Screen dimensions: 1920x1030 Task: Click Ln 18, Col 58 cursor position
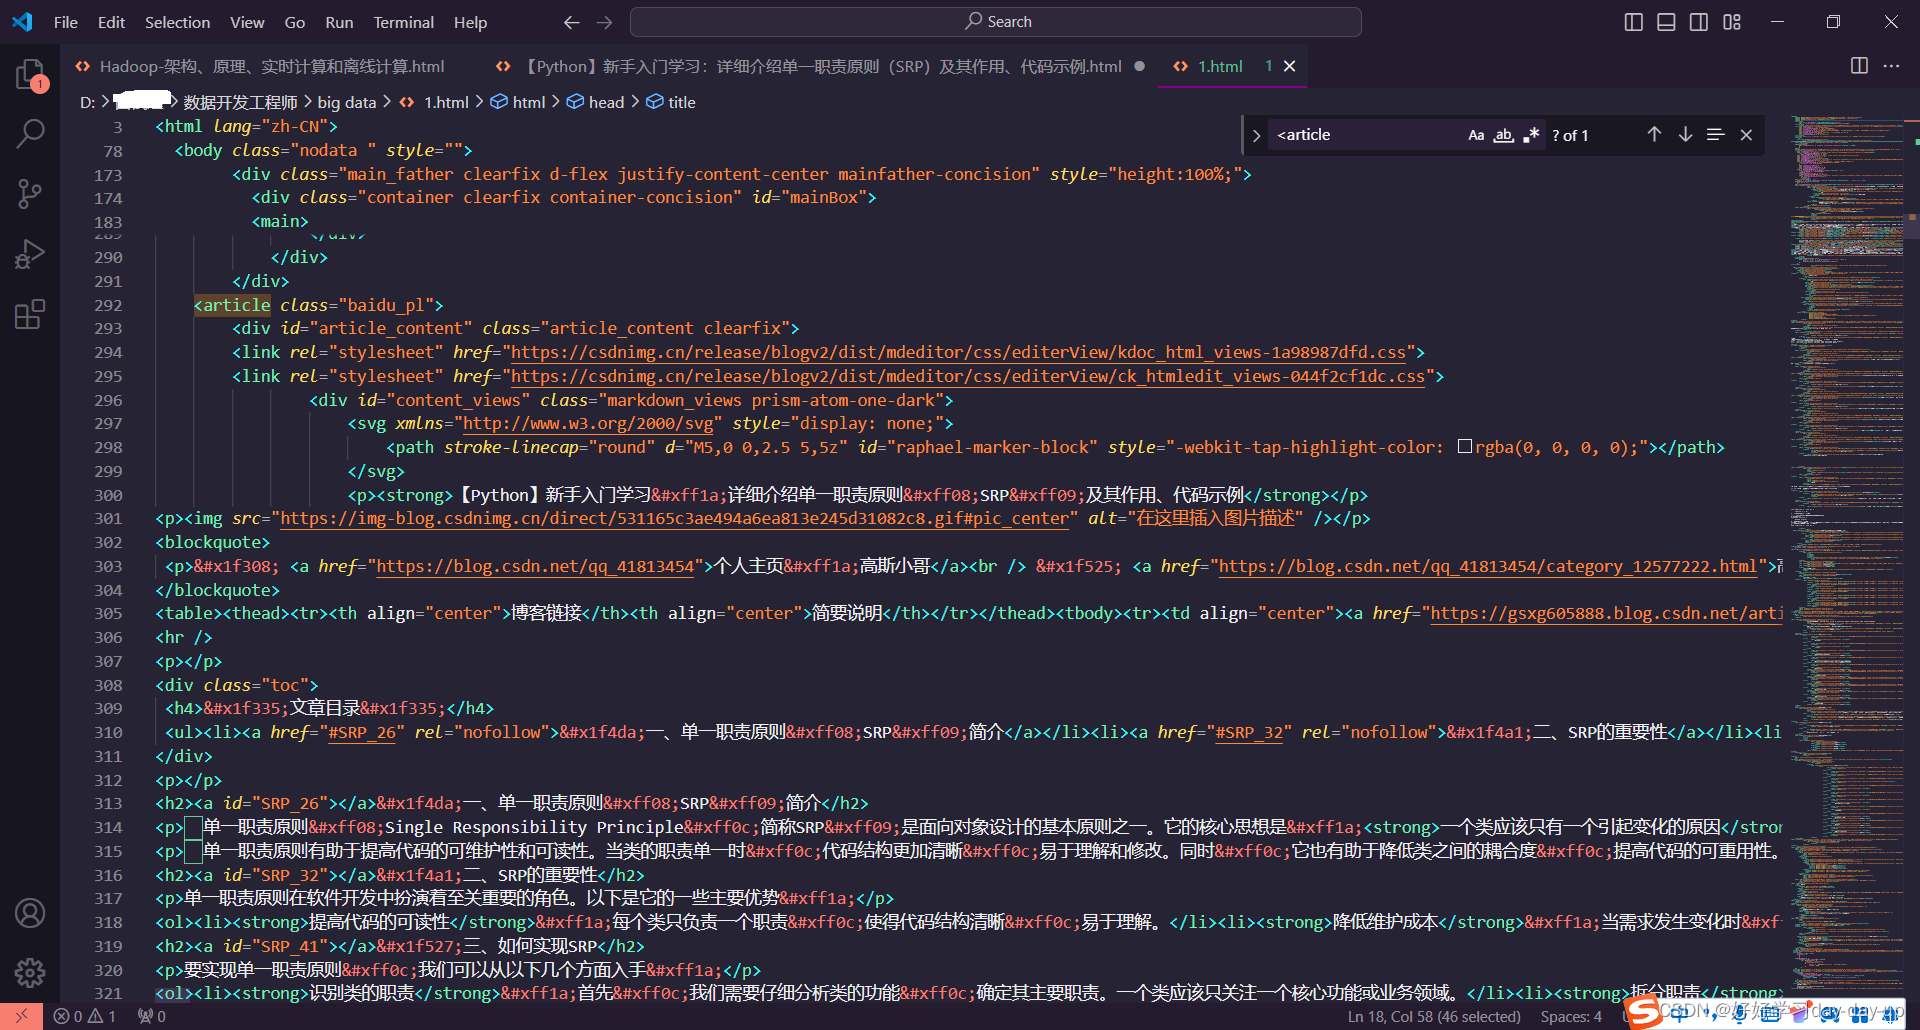(x=1433, y=1016)
